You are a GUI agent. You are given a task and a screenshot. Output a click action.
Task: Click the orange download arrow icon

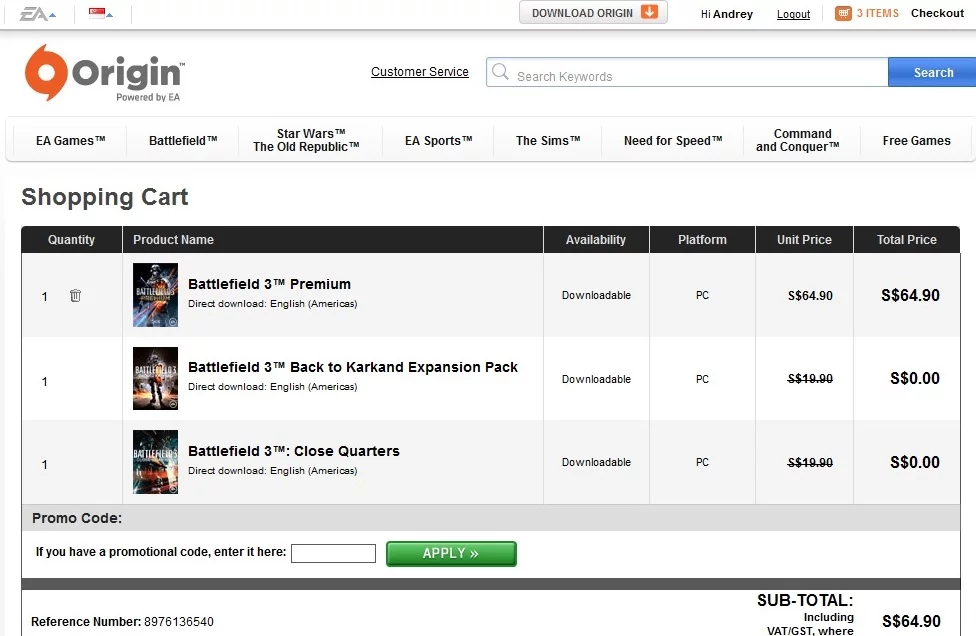point(649,13)
